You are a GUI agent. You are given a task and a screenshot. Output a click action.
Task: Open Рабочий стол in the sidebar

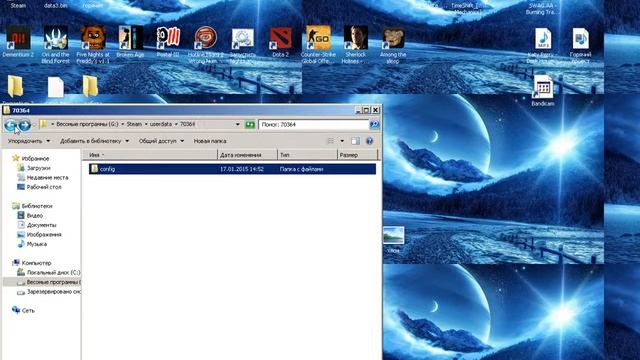point(44,187)
